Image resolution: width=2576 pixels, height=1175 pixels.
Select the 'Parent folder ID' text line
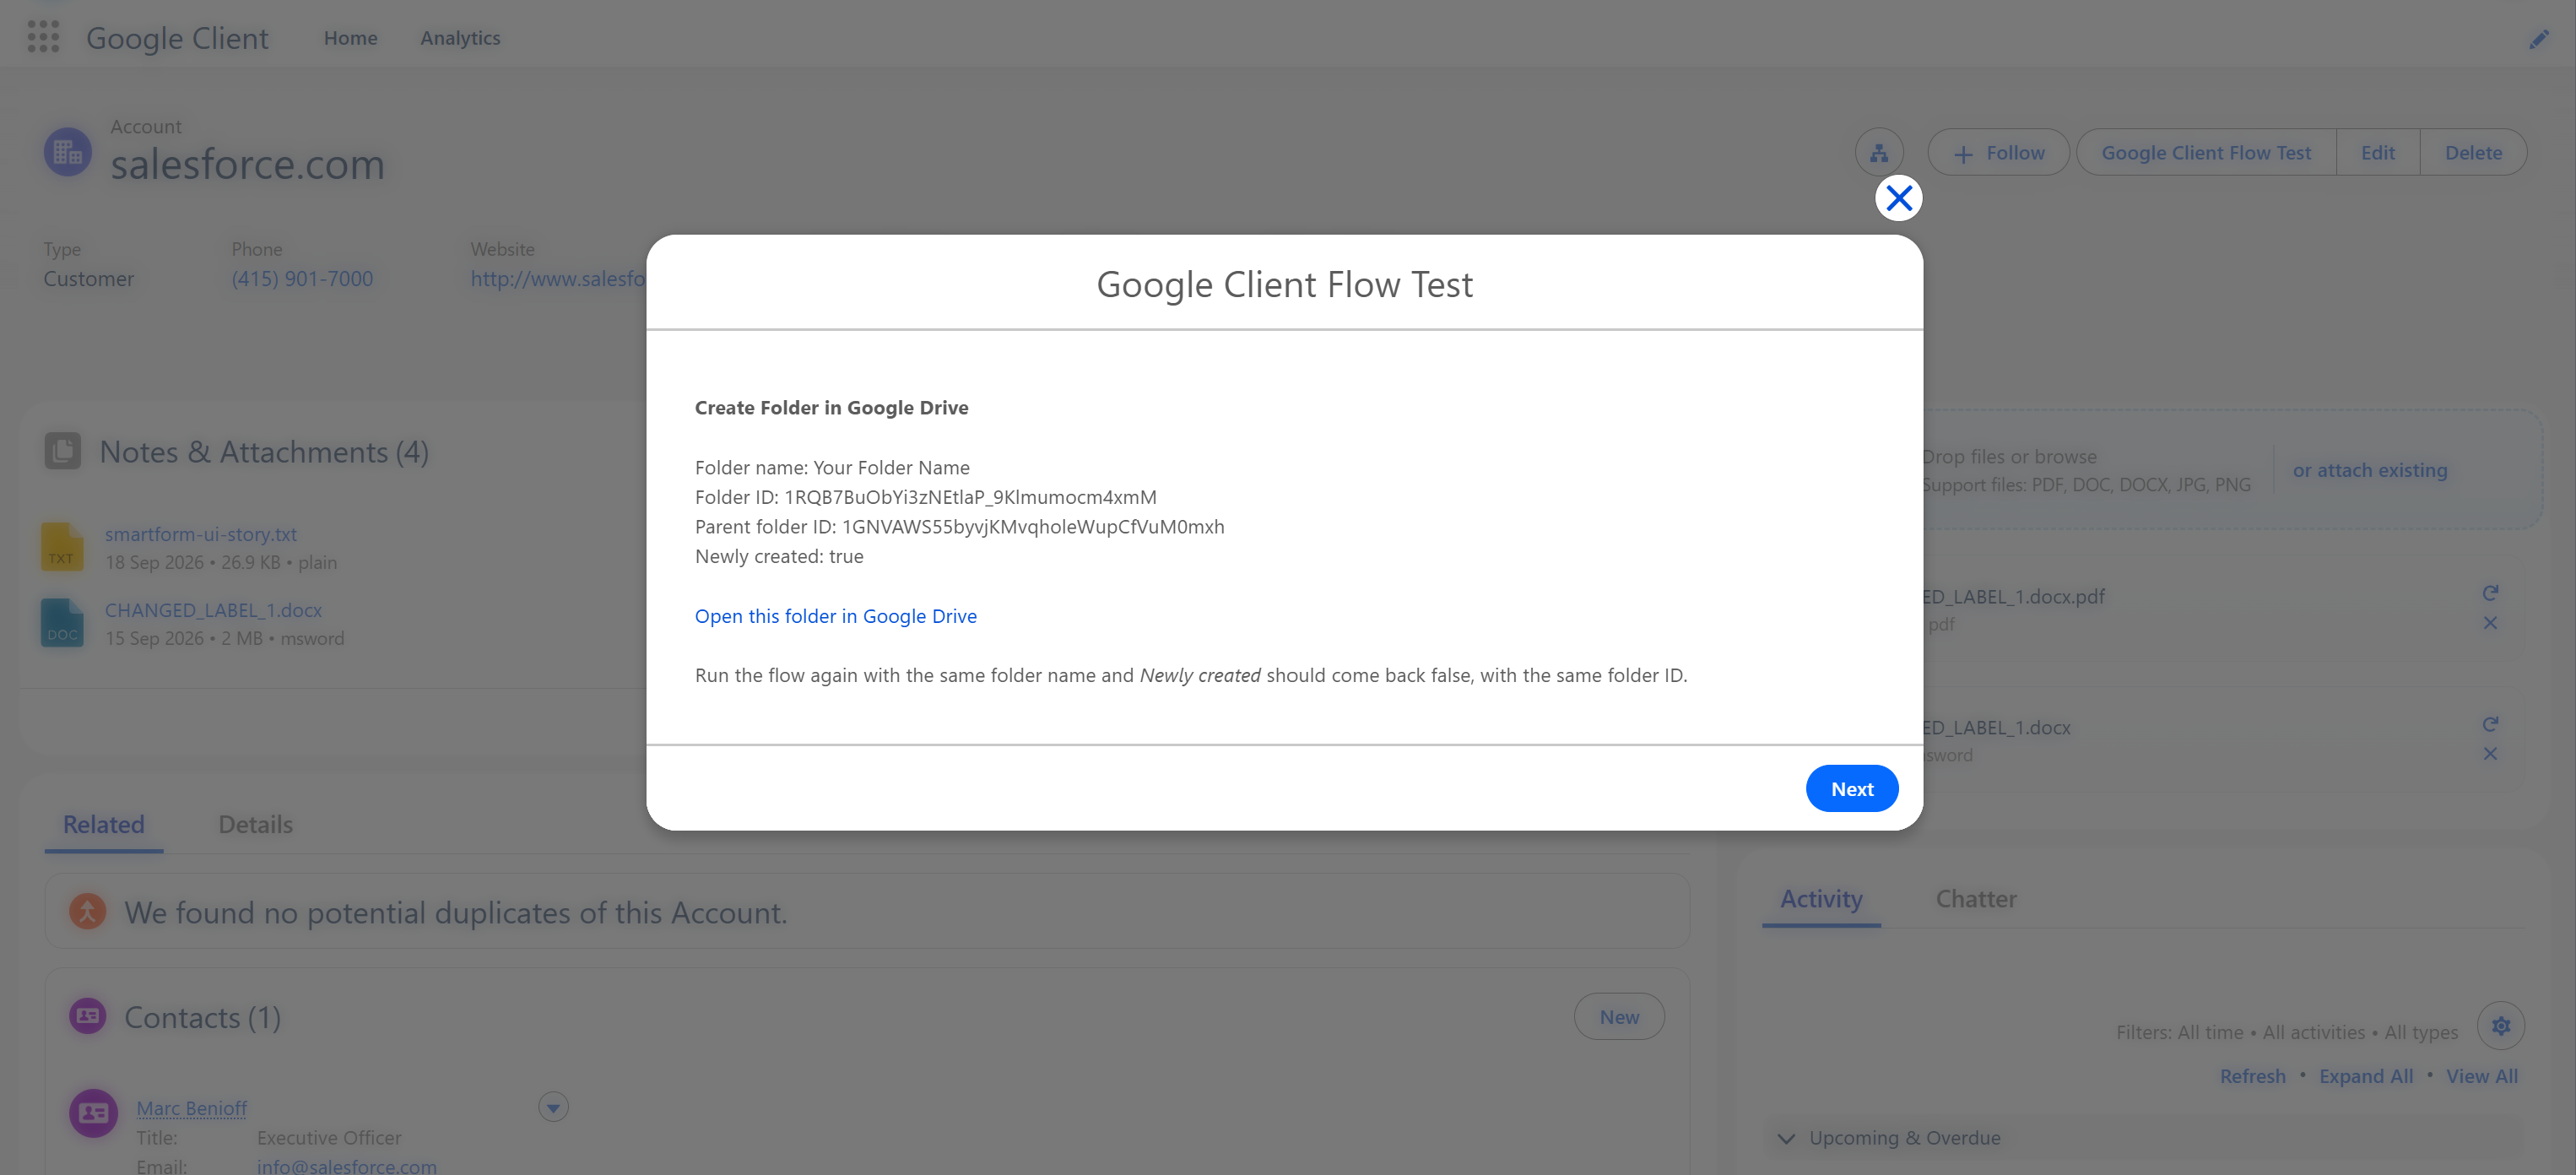[959, 527]
